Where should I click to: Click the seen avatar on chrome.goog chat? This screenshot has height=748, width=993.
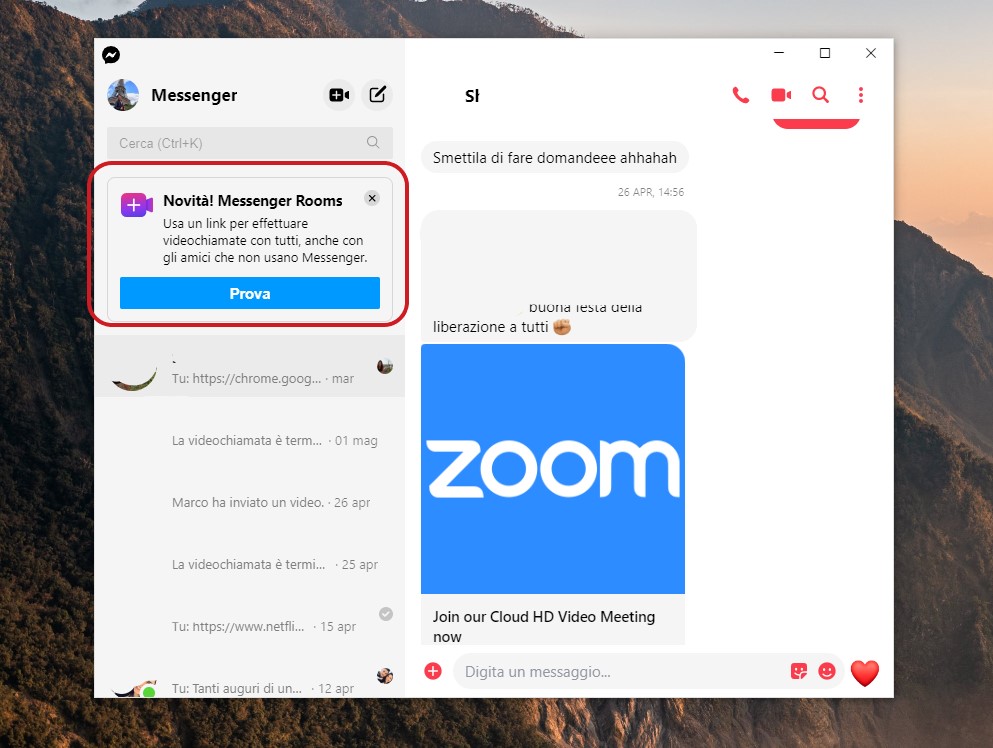tap(385, 366)
